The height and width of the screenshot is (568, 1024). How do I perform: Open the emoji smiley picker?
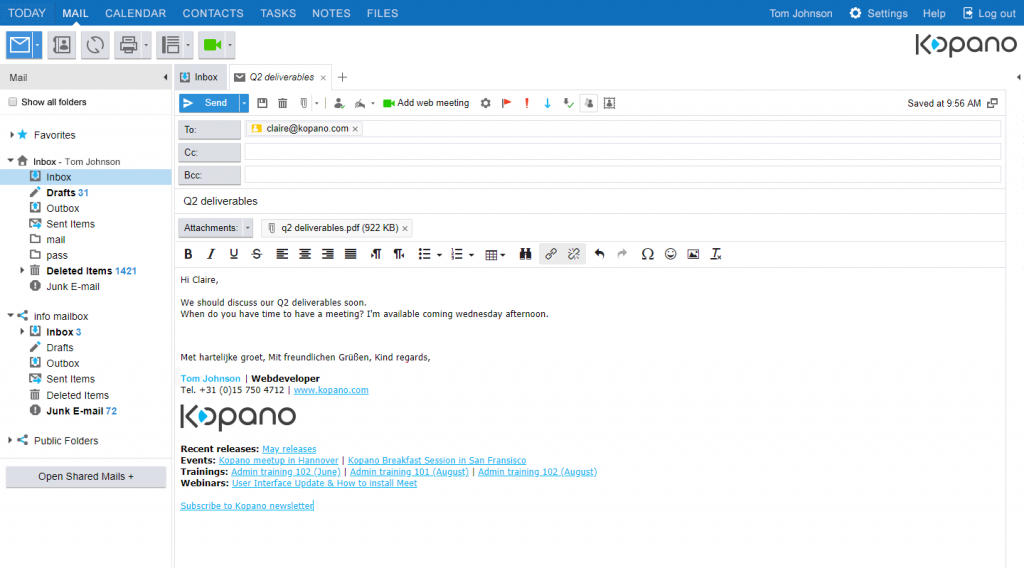670,254
